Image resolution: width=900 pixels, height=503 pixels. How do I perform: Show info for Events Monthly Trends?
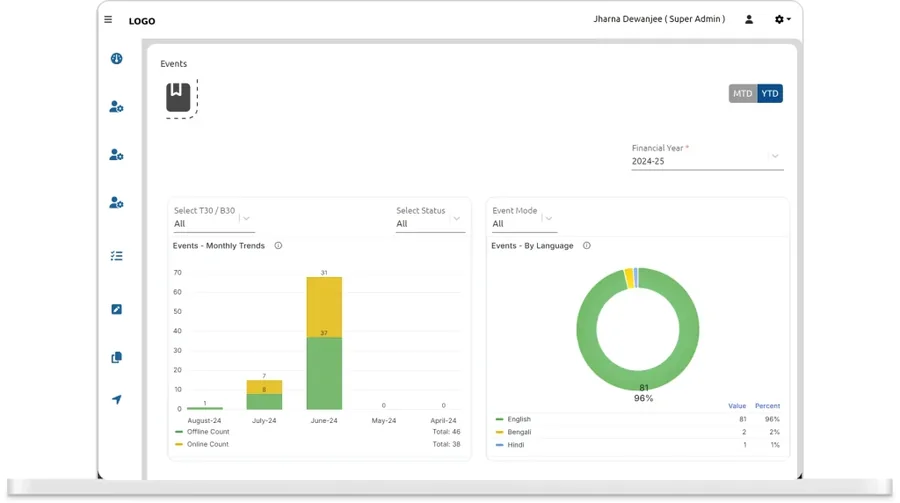(278, 246)
